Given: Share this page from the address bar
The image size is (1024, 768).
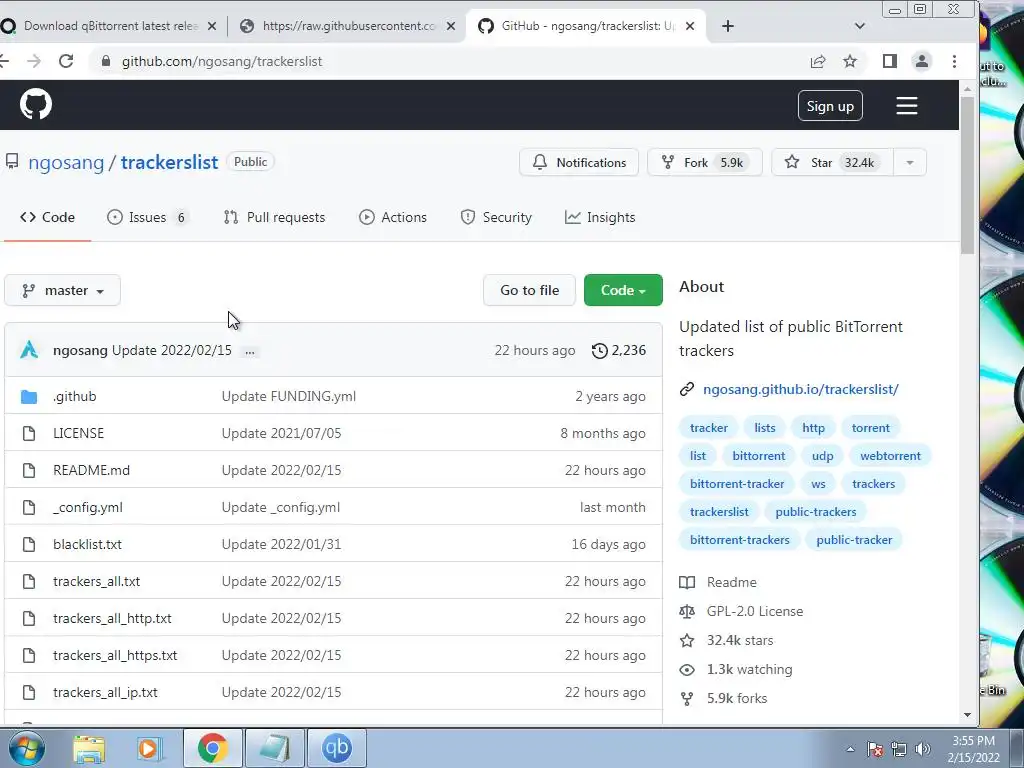Looking at the screenshot, I should point(818,61).
